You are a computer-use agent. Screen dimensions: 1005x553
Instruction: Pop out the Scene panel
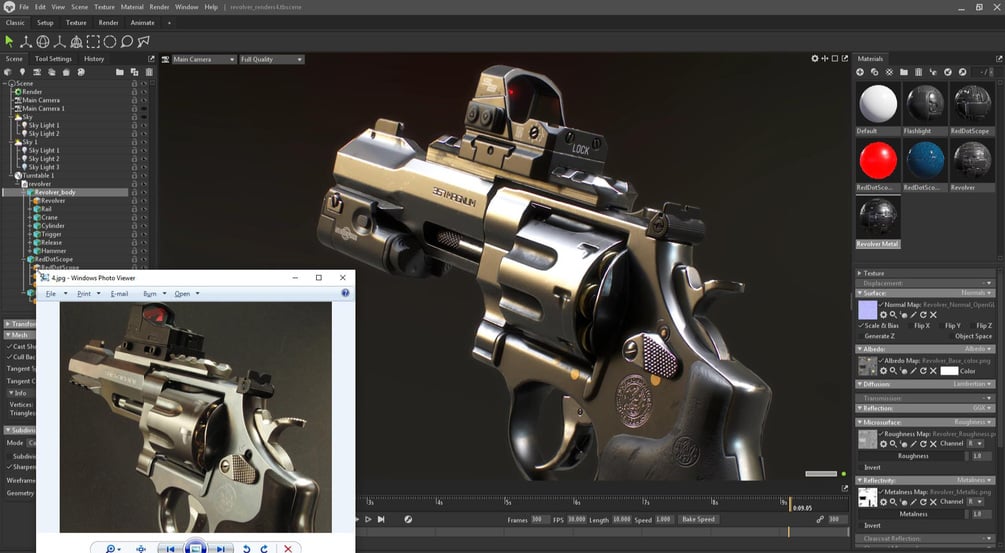151,58
